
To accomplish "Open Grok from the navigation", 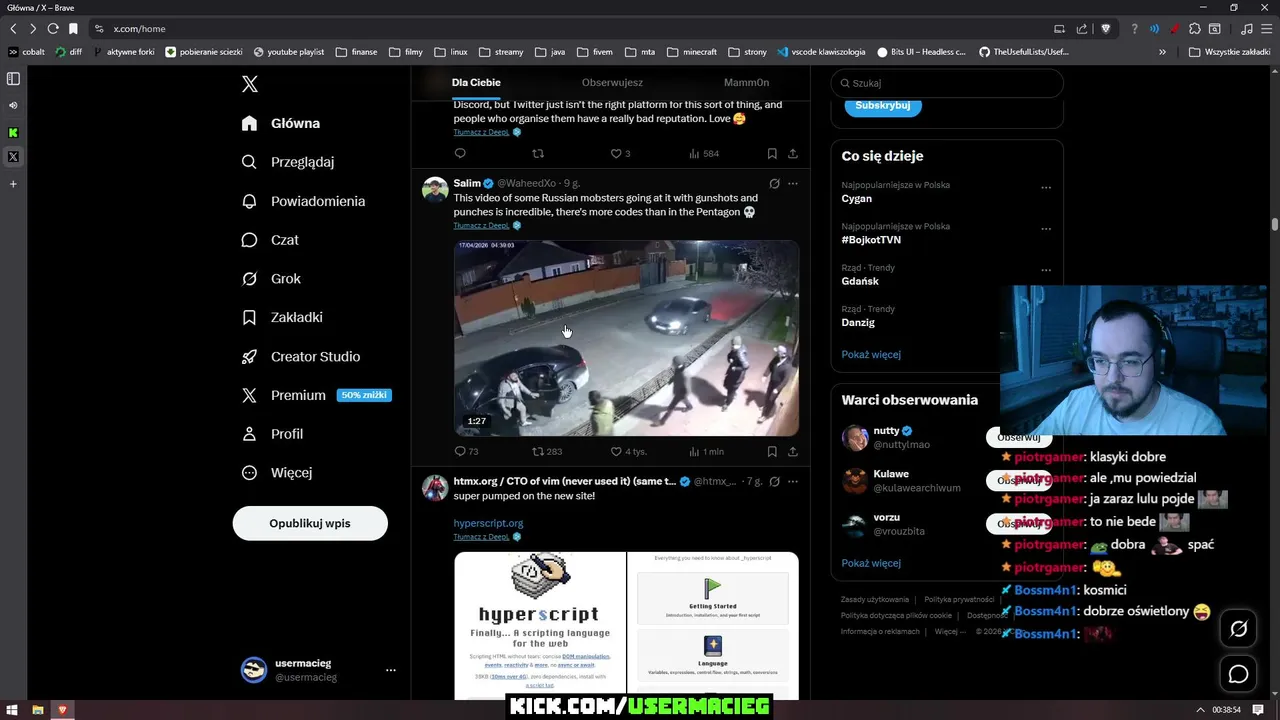I will click(272, 279).
